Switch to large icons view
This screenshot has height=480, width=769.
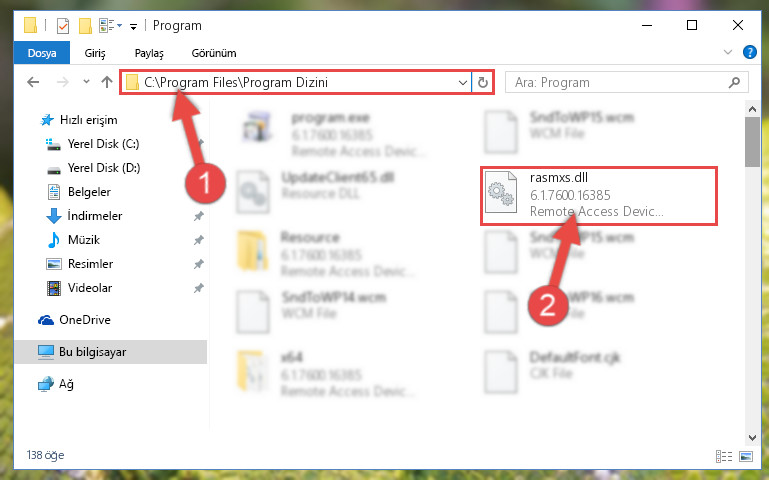pyautogui.click(x=746, y=456)
